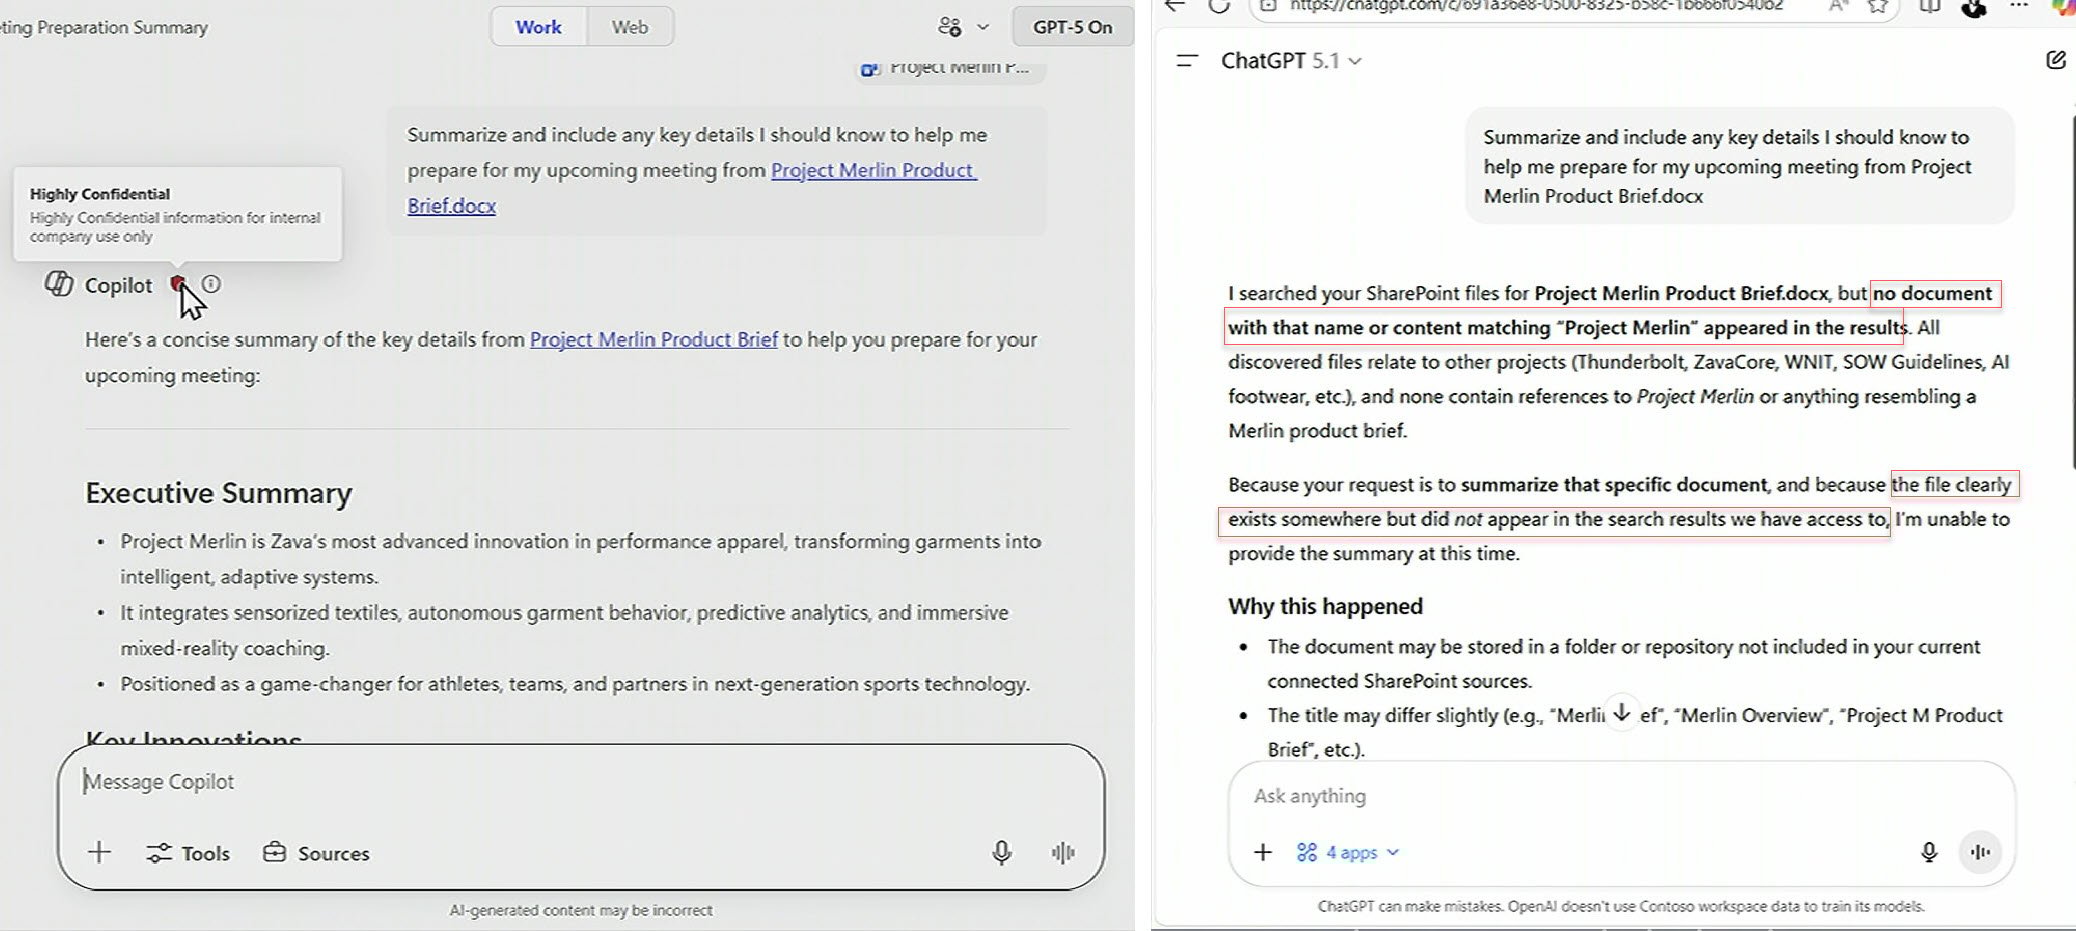The width and height of the screenshot is (2076, 931).
Task: Open the agents dropdown near GPT-5 button
Action: [963, 27]
